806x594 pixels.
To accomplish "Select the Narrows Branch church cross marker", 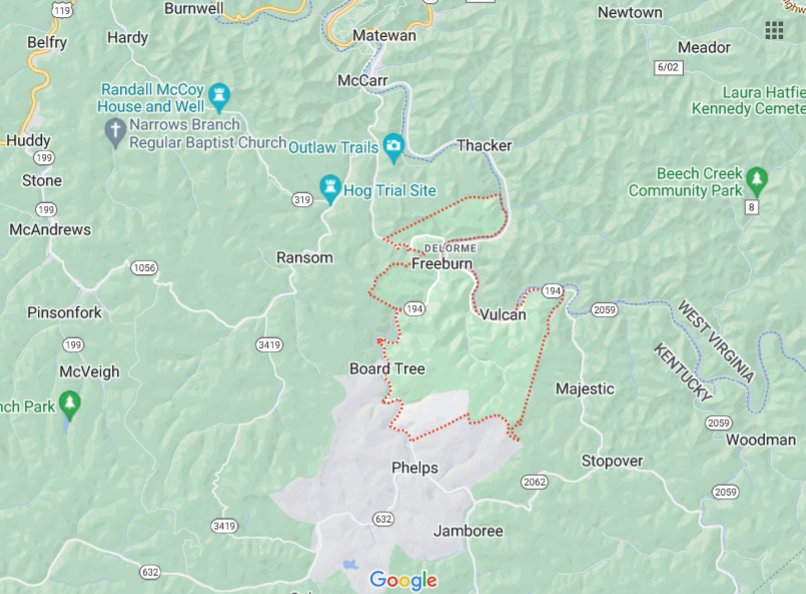I will pyautogui.click(x=115, y=133).
